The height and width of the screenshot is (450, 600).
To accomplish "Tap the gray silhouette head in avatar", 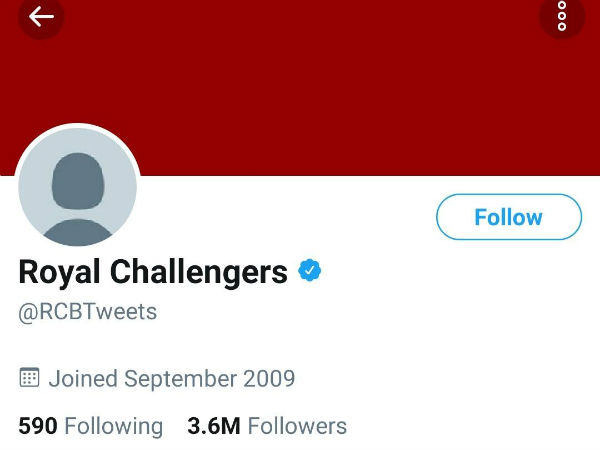I will pyautogui.click(x=77, y=180).
